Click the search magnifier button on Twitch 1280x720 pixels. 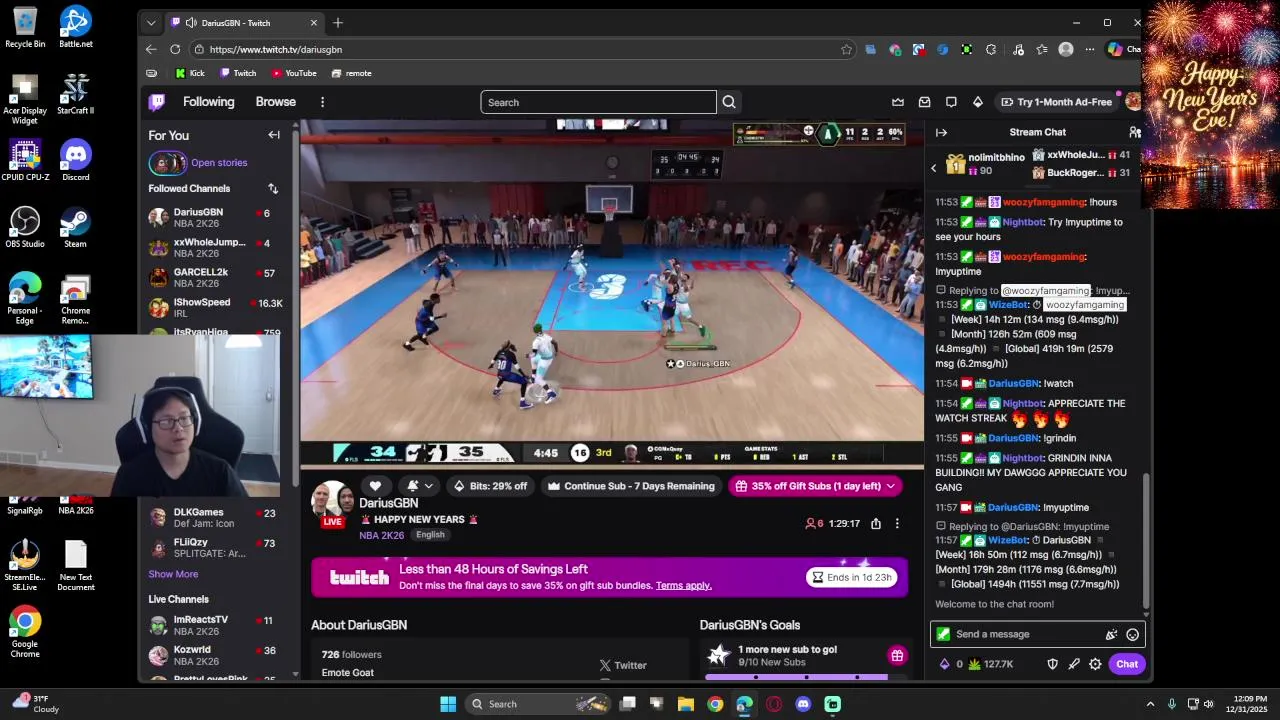(729, 102)
